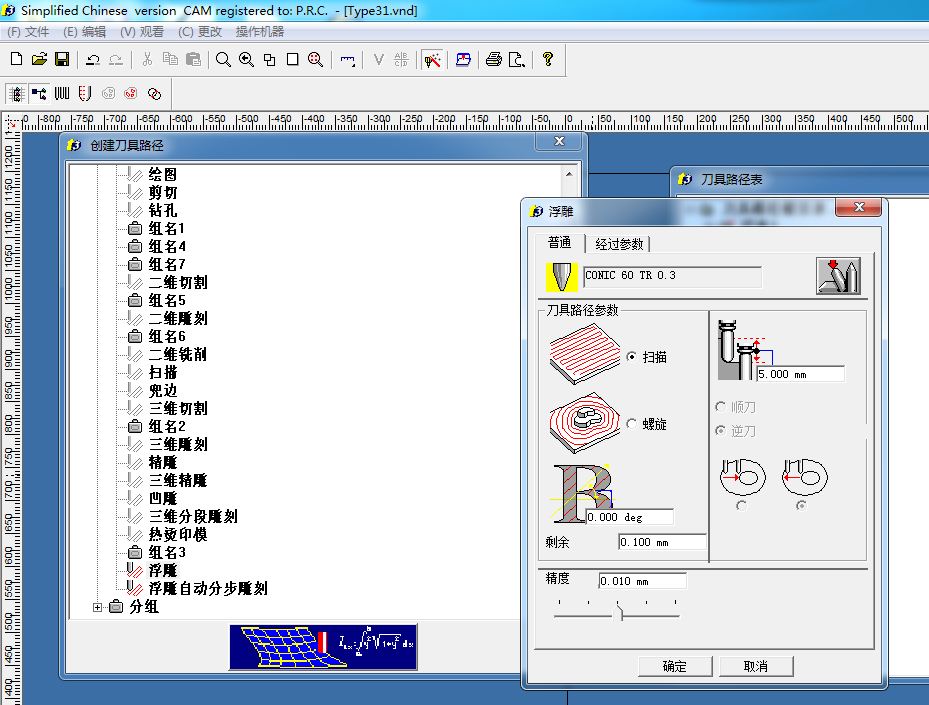Select 二维切割 in the tree
This screenshot has height=705, width=929.
(178, 282)
